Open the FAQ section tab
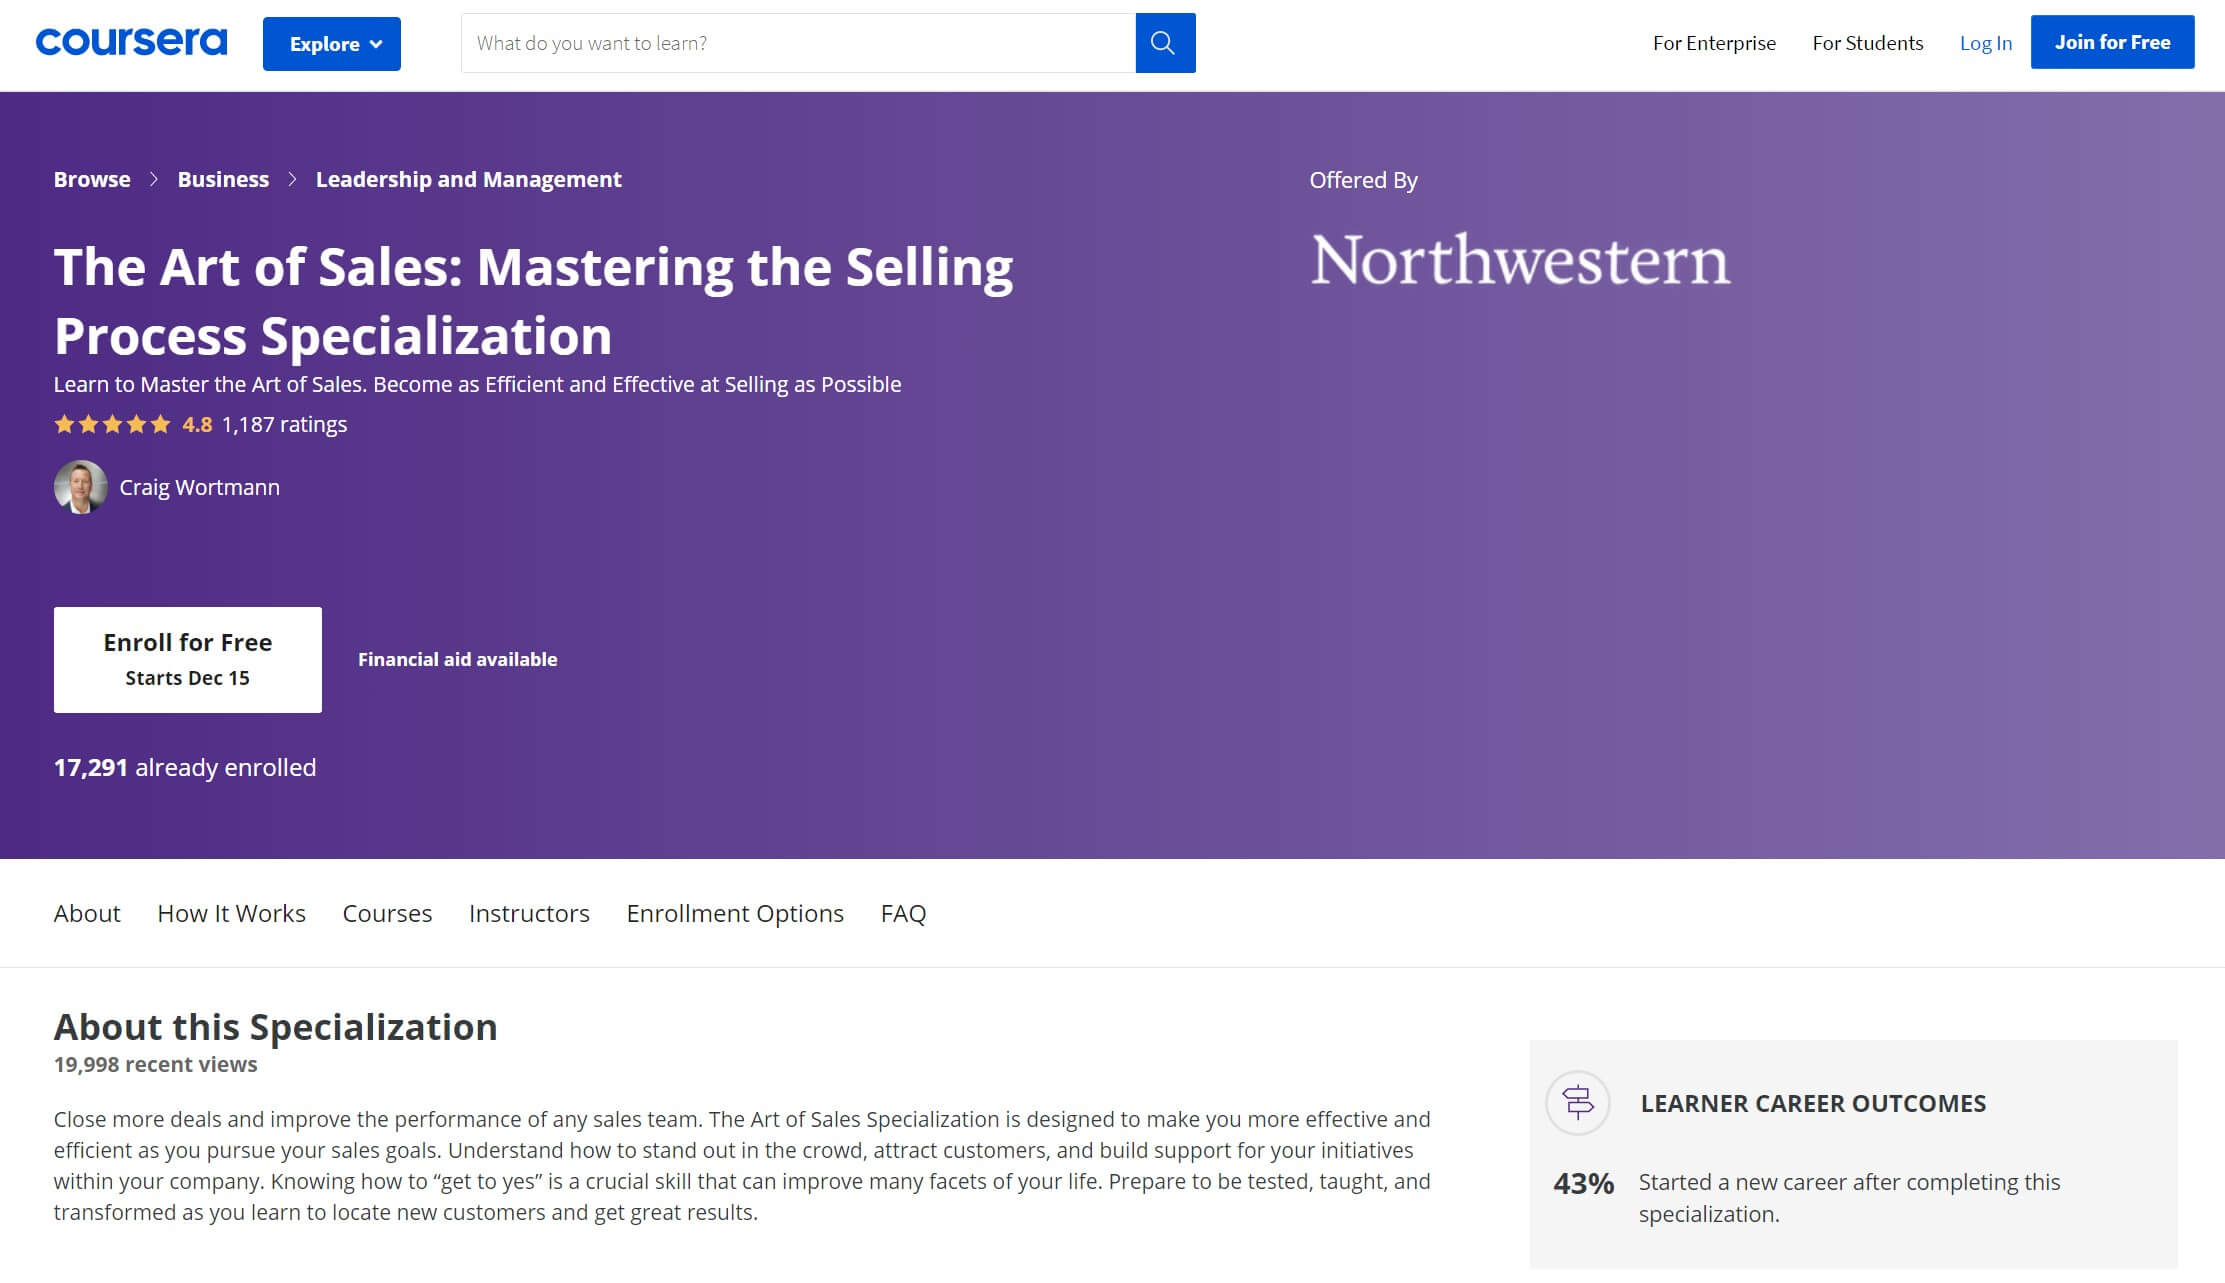This screenshot has width=2225, height=1283. (x=902, y=913)
